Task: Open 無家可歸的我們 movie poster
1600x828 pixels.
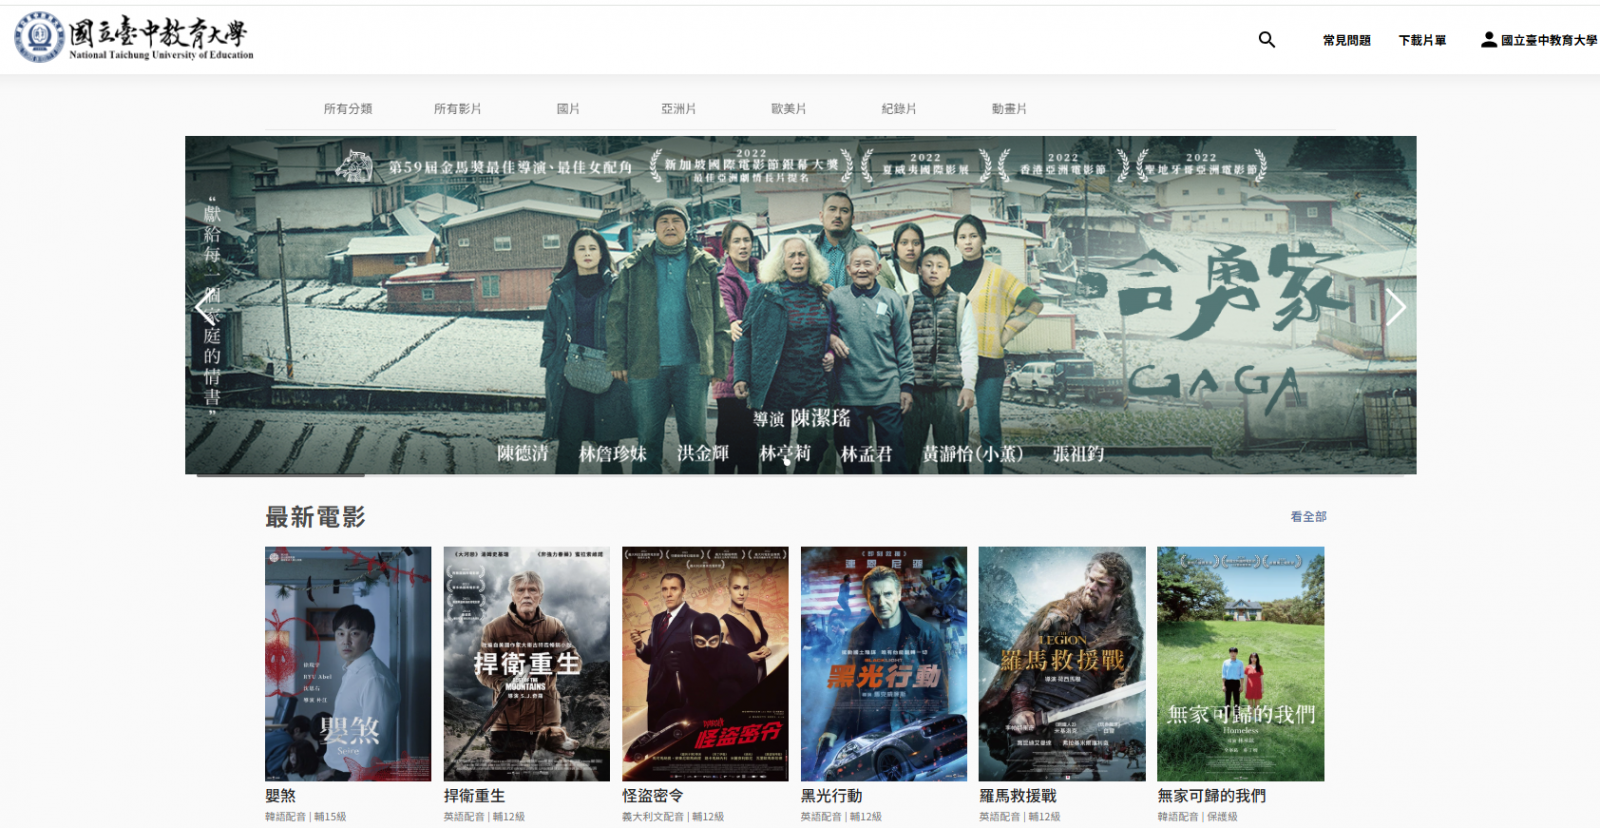Action: click(1240, 663)
